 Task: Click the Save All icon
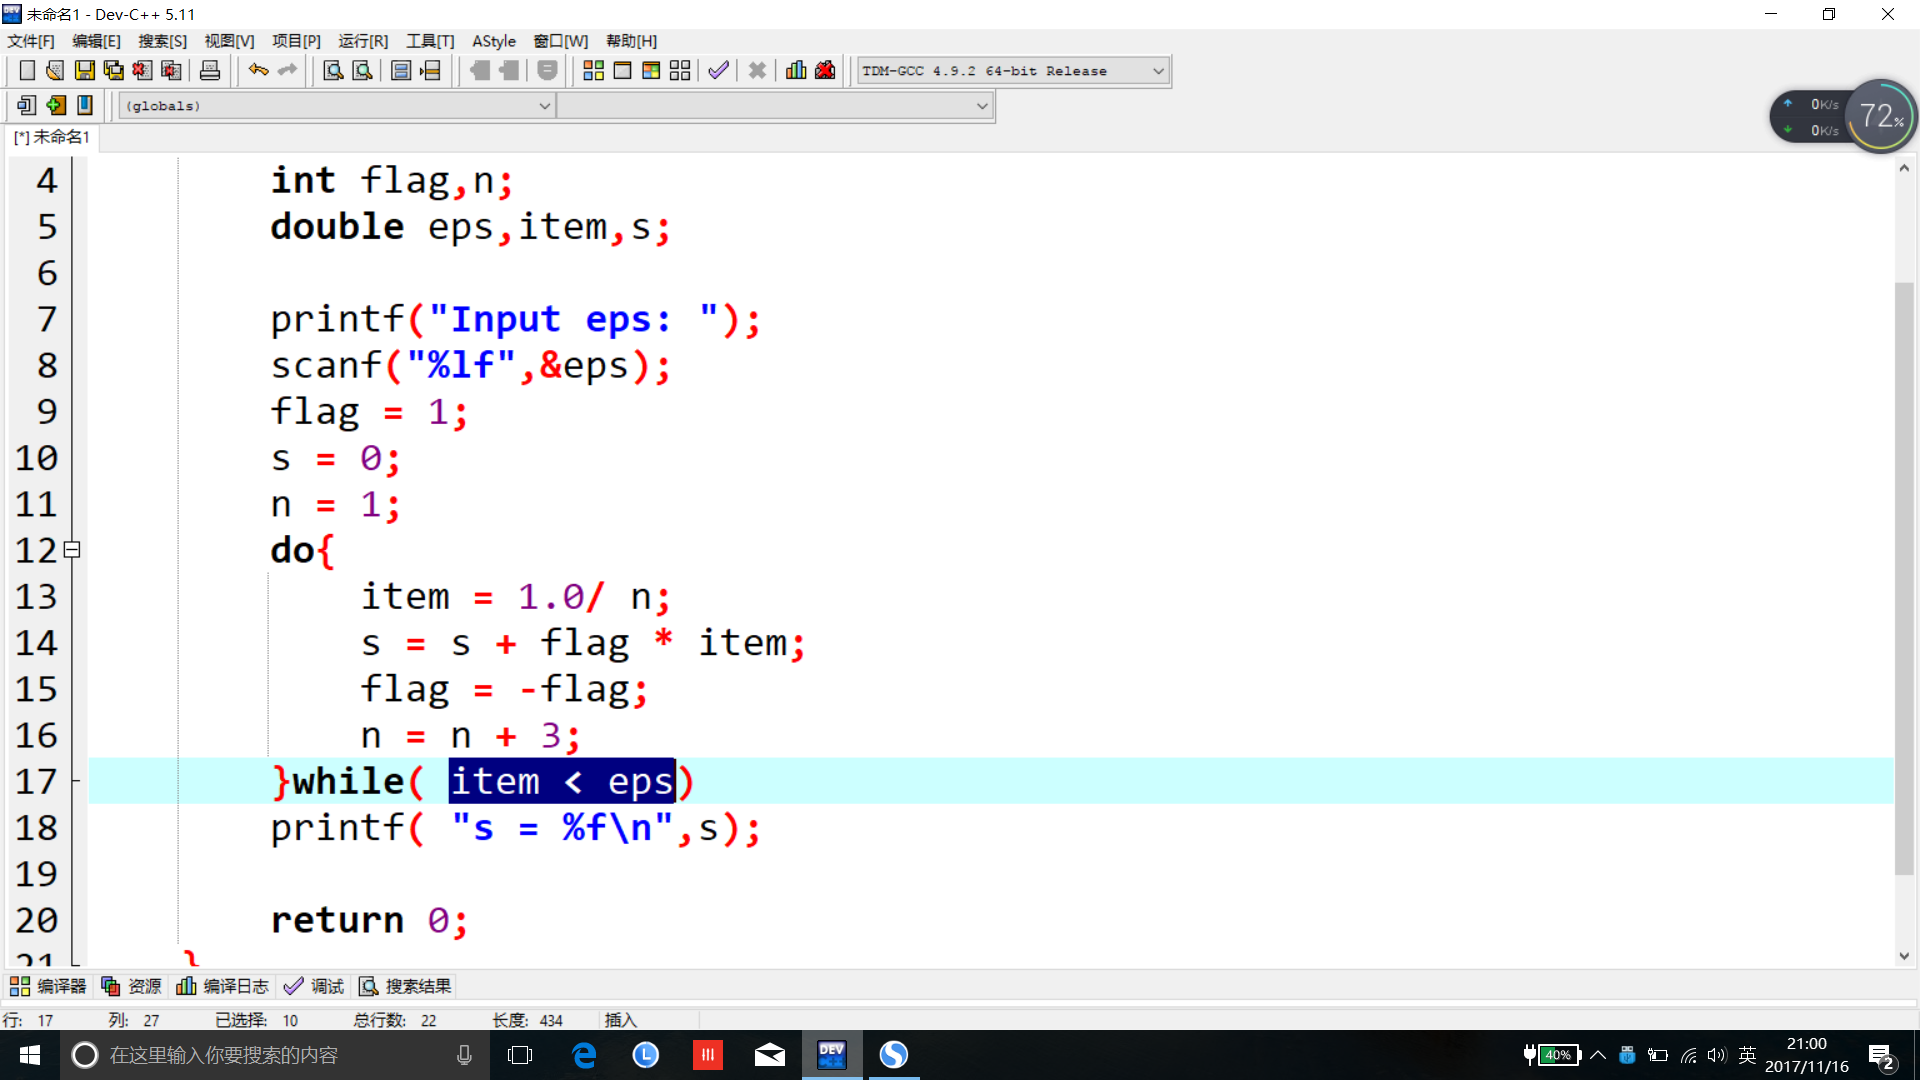pos(114,70)
